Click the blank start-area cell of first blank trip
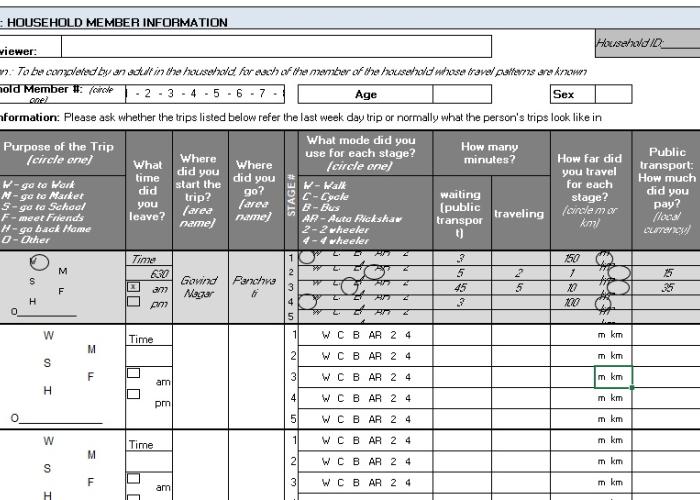This screenshot has width=700, height=500. click(x=200, y=377)
